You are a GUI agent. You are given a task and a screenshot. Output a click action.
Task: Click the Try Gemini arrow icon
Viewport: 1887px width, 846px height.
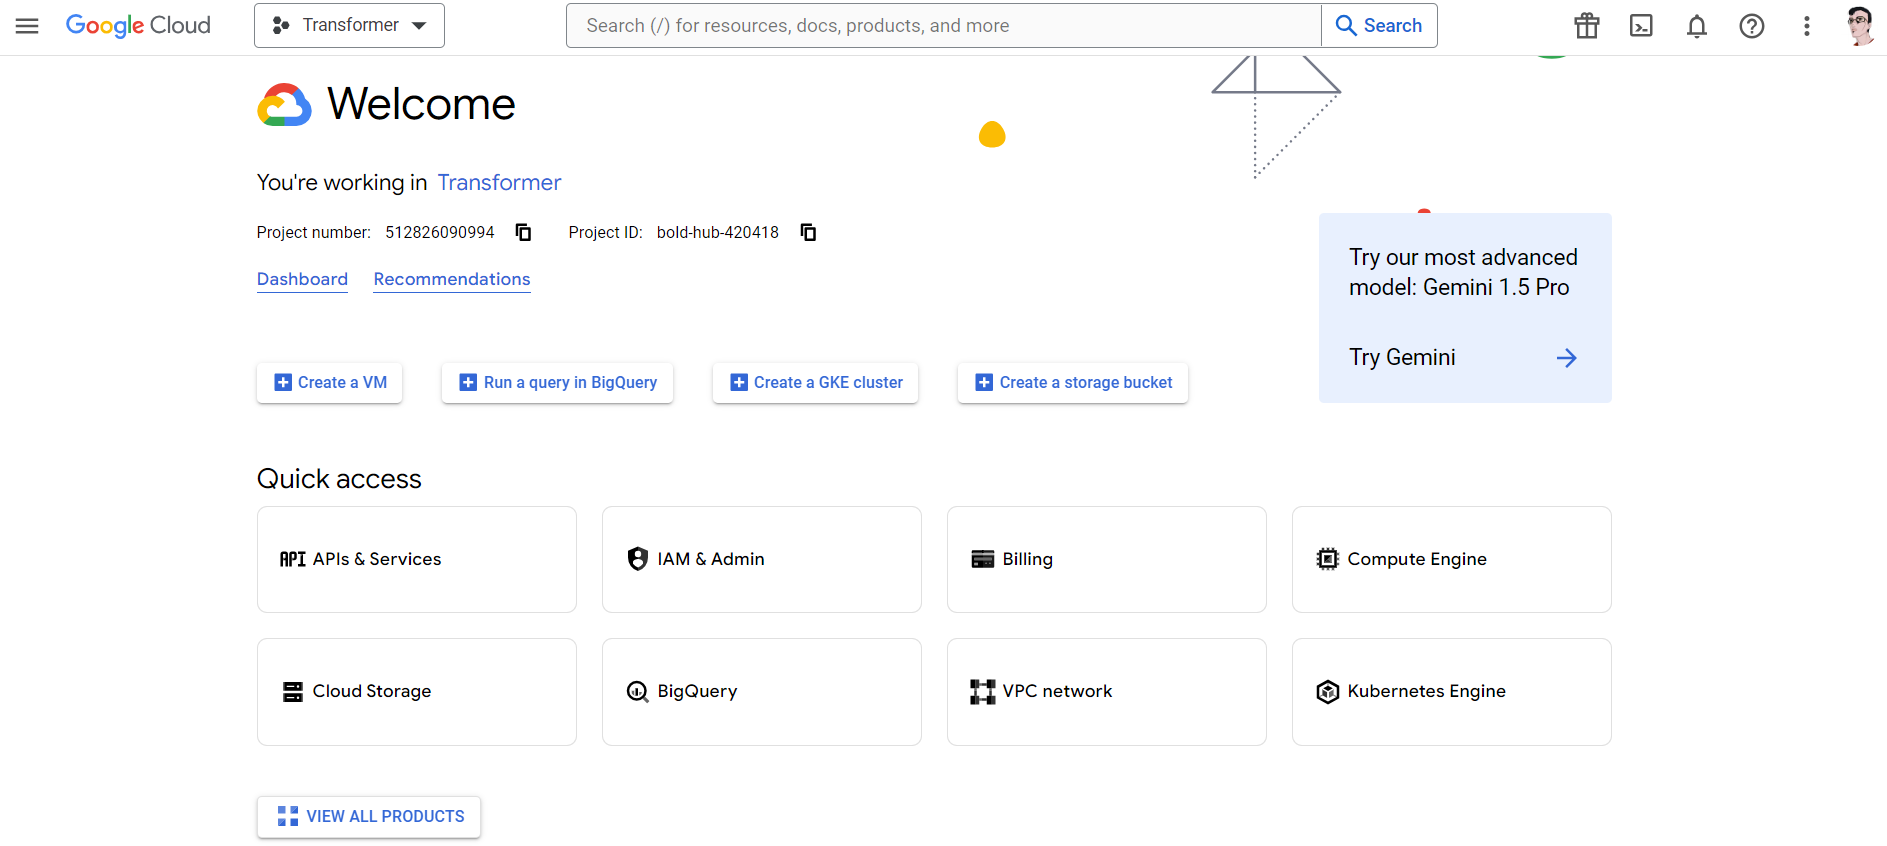point(1567,358)
